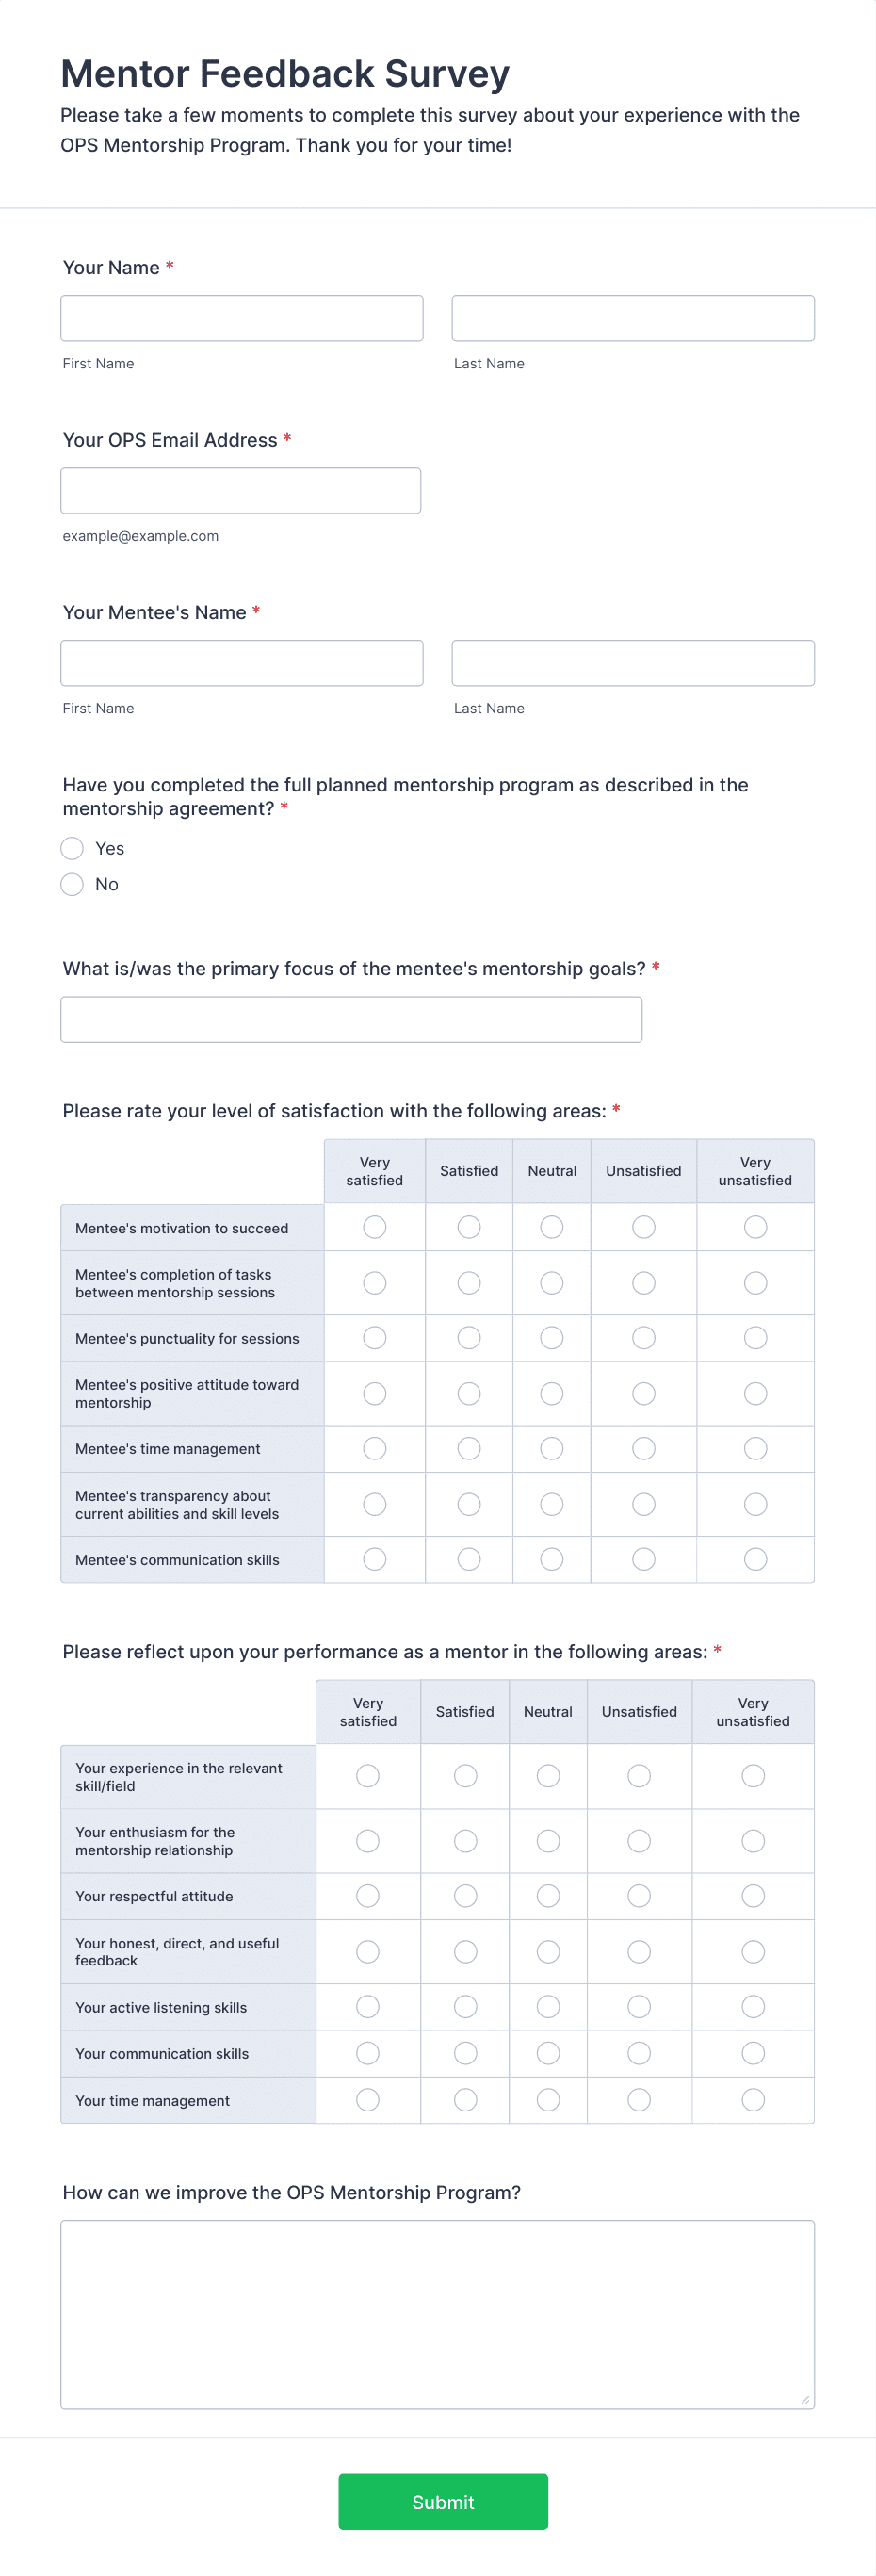Click the Last Name field under Your Mentee's Name

[632, 662]
